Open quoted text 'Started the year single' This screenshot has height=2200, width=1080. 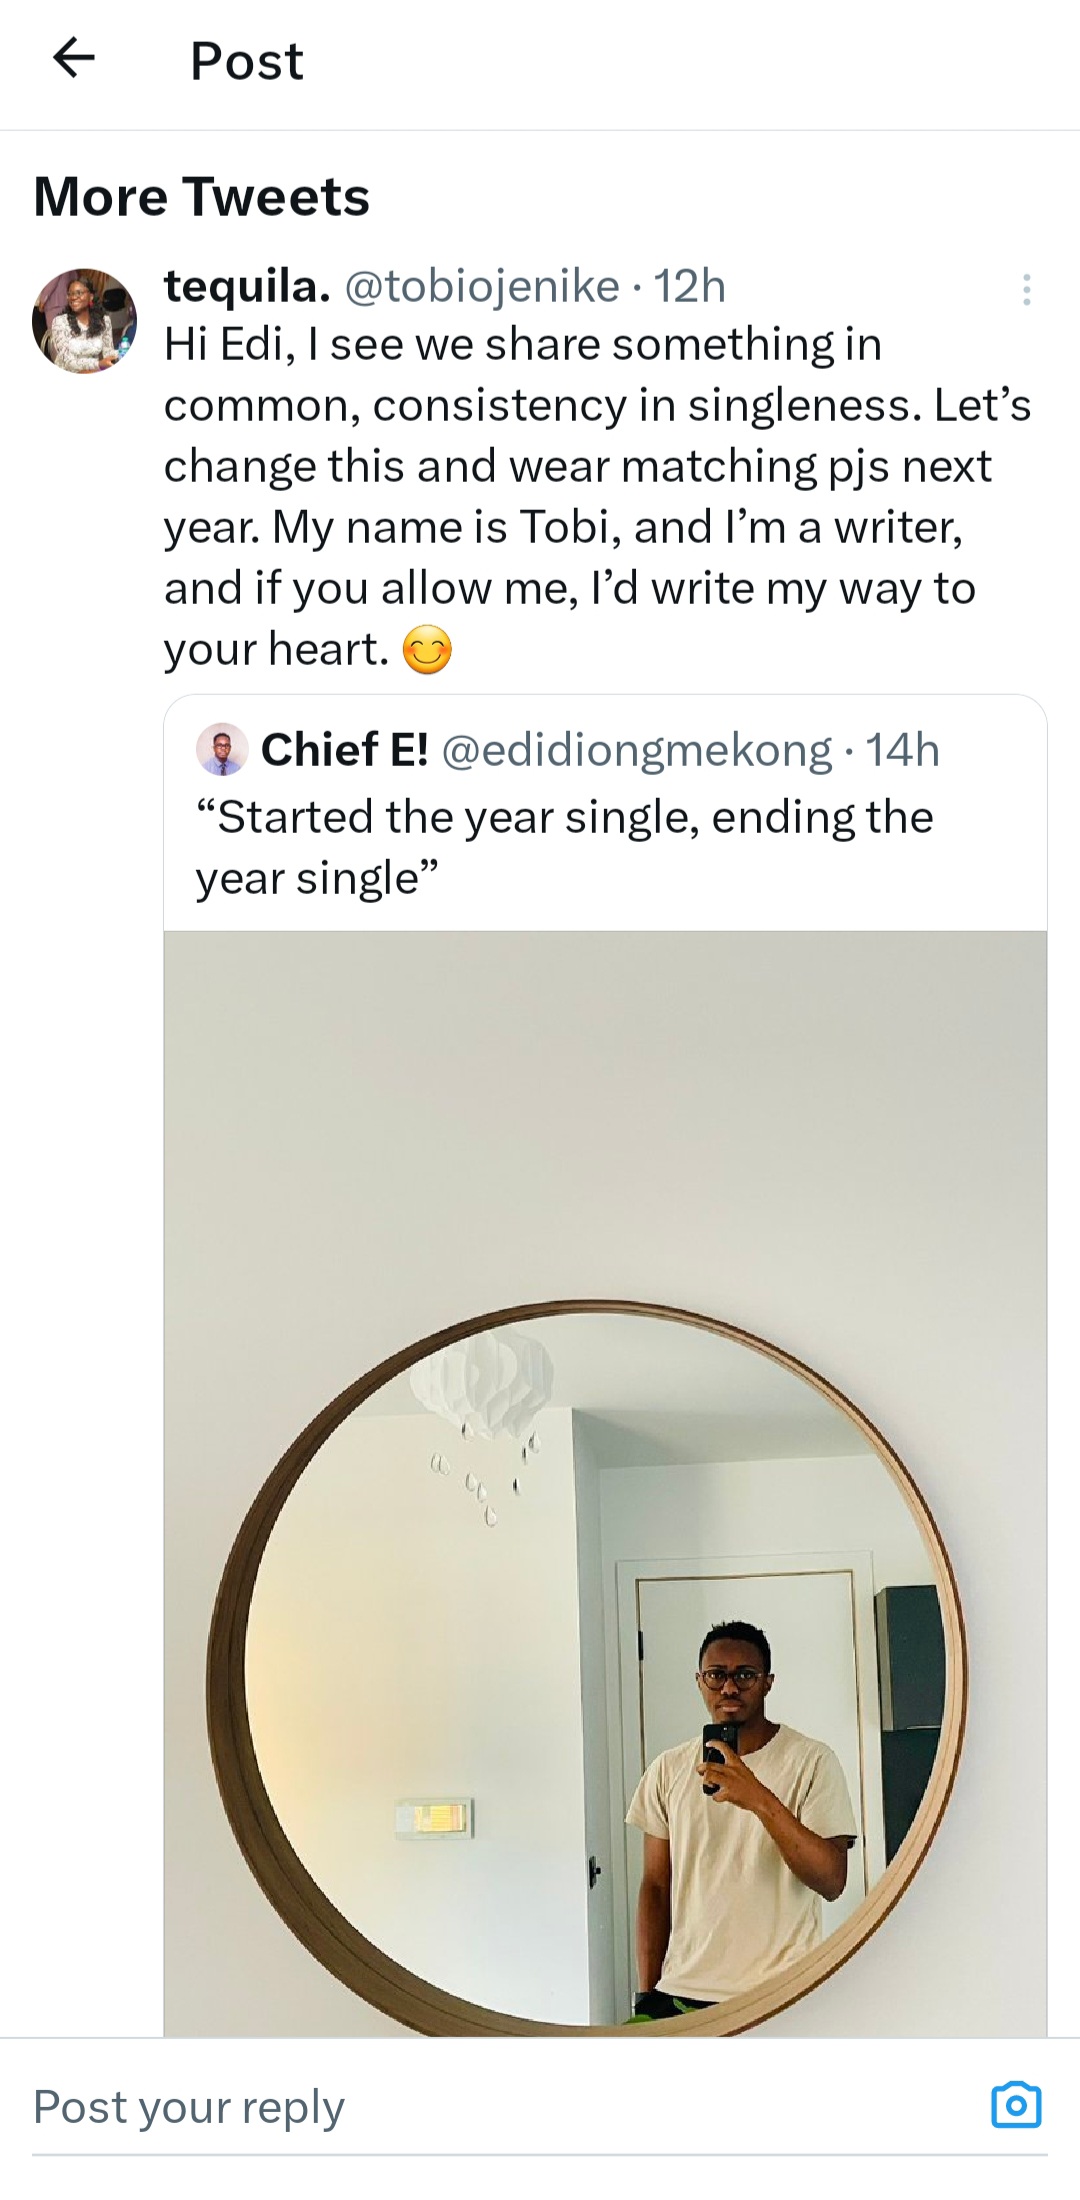pos(564,847)
